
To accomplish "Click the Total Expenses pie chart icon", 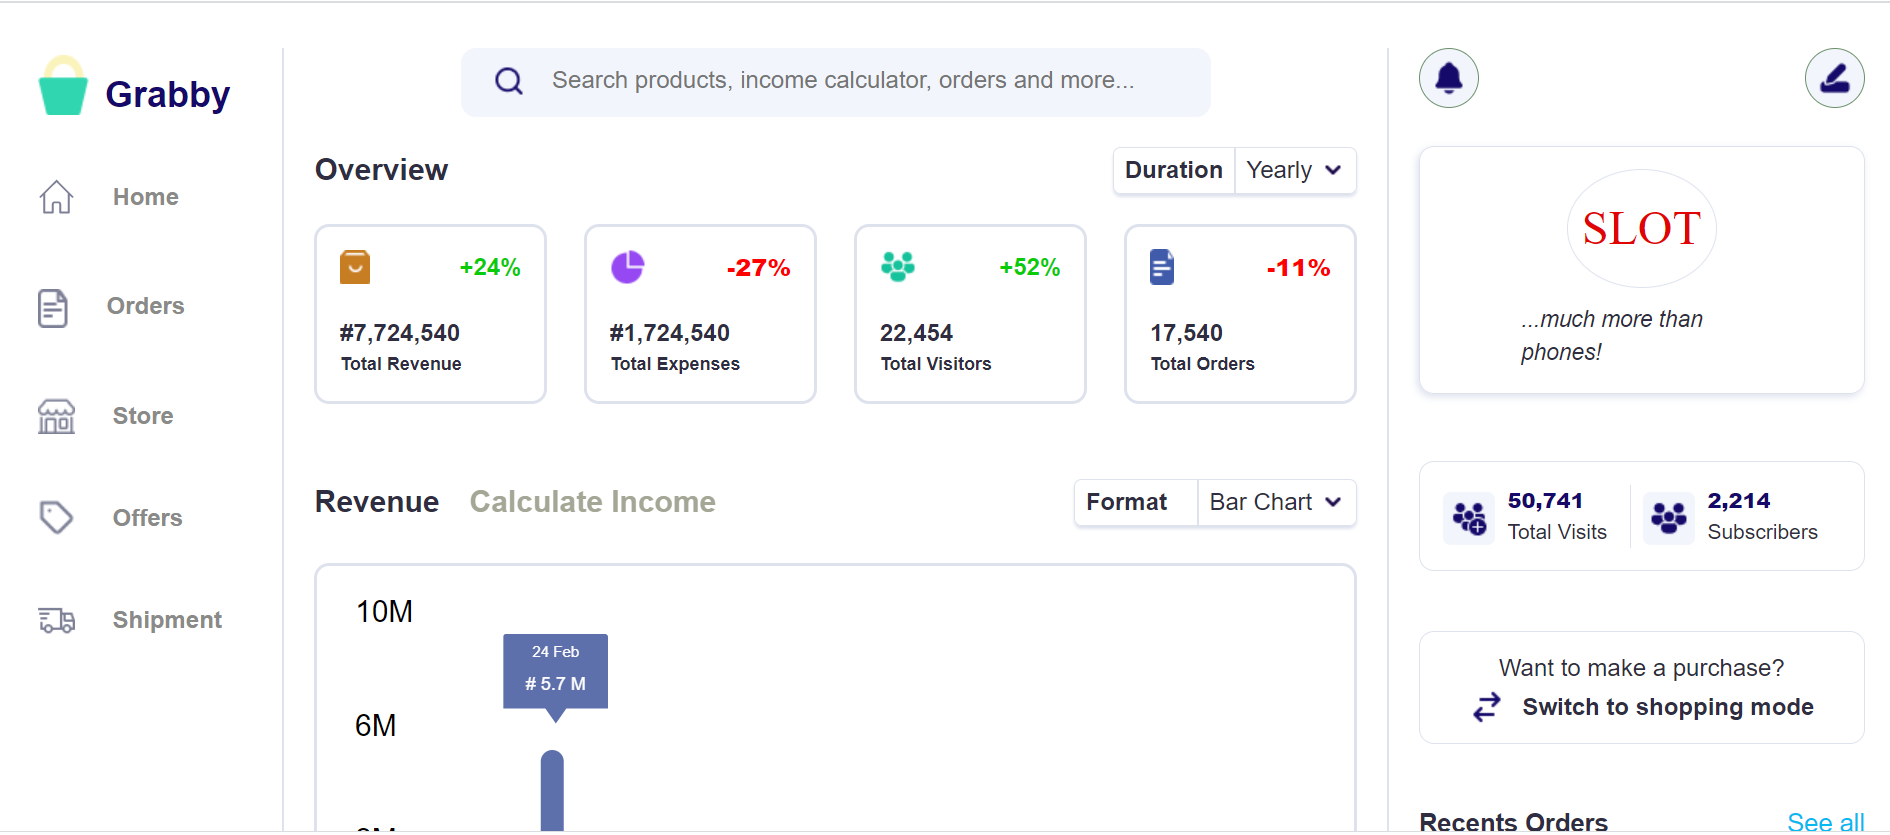I will [628, 267].
